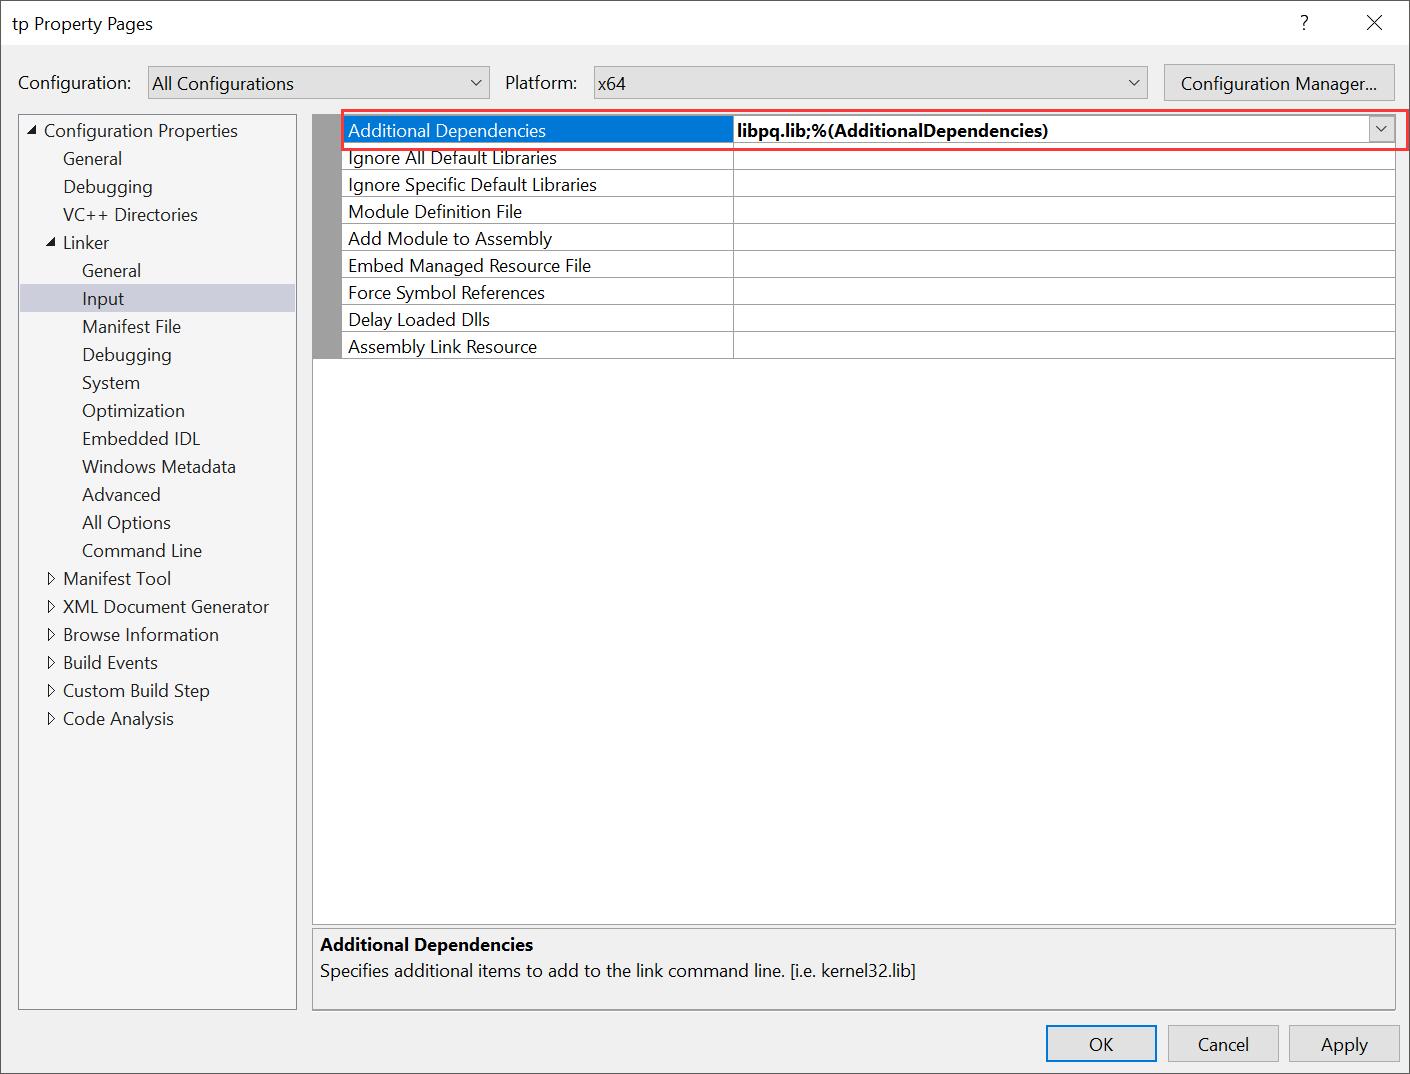1410x1074 pixels.
Task: Expand the XML Document Generator section
Action: click(53, 606)
